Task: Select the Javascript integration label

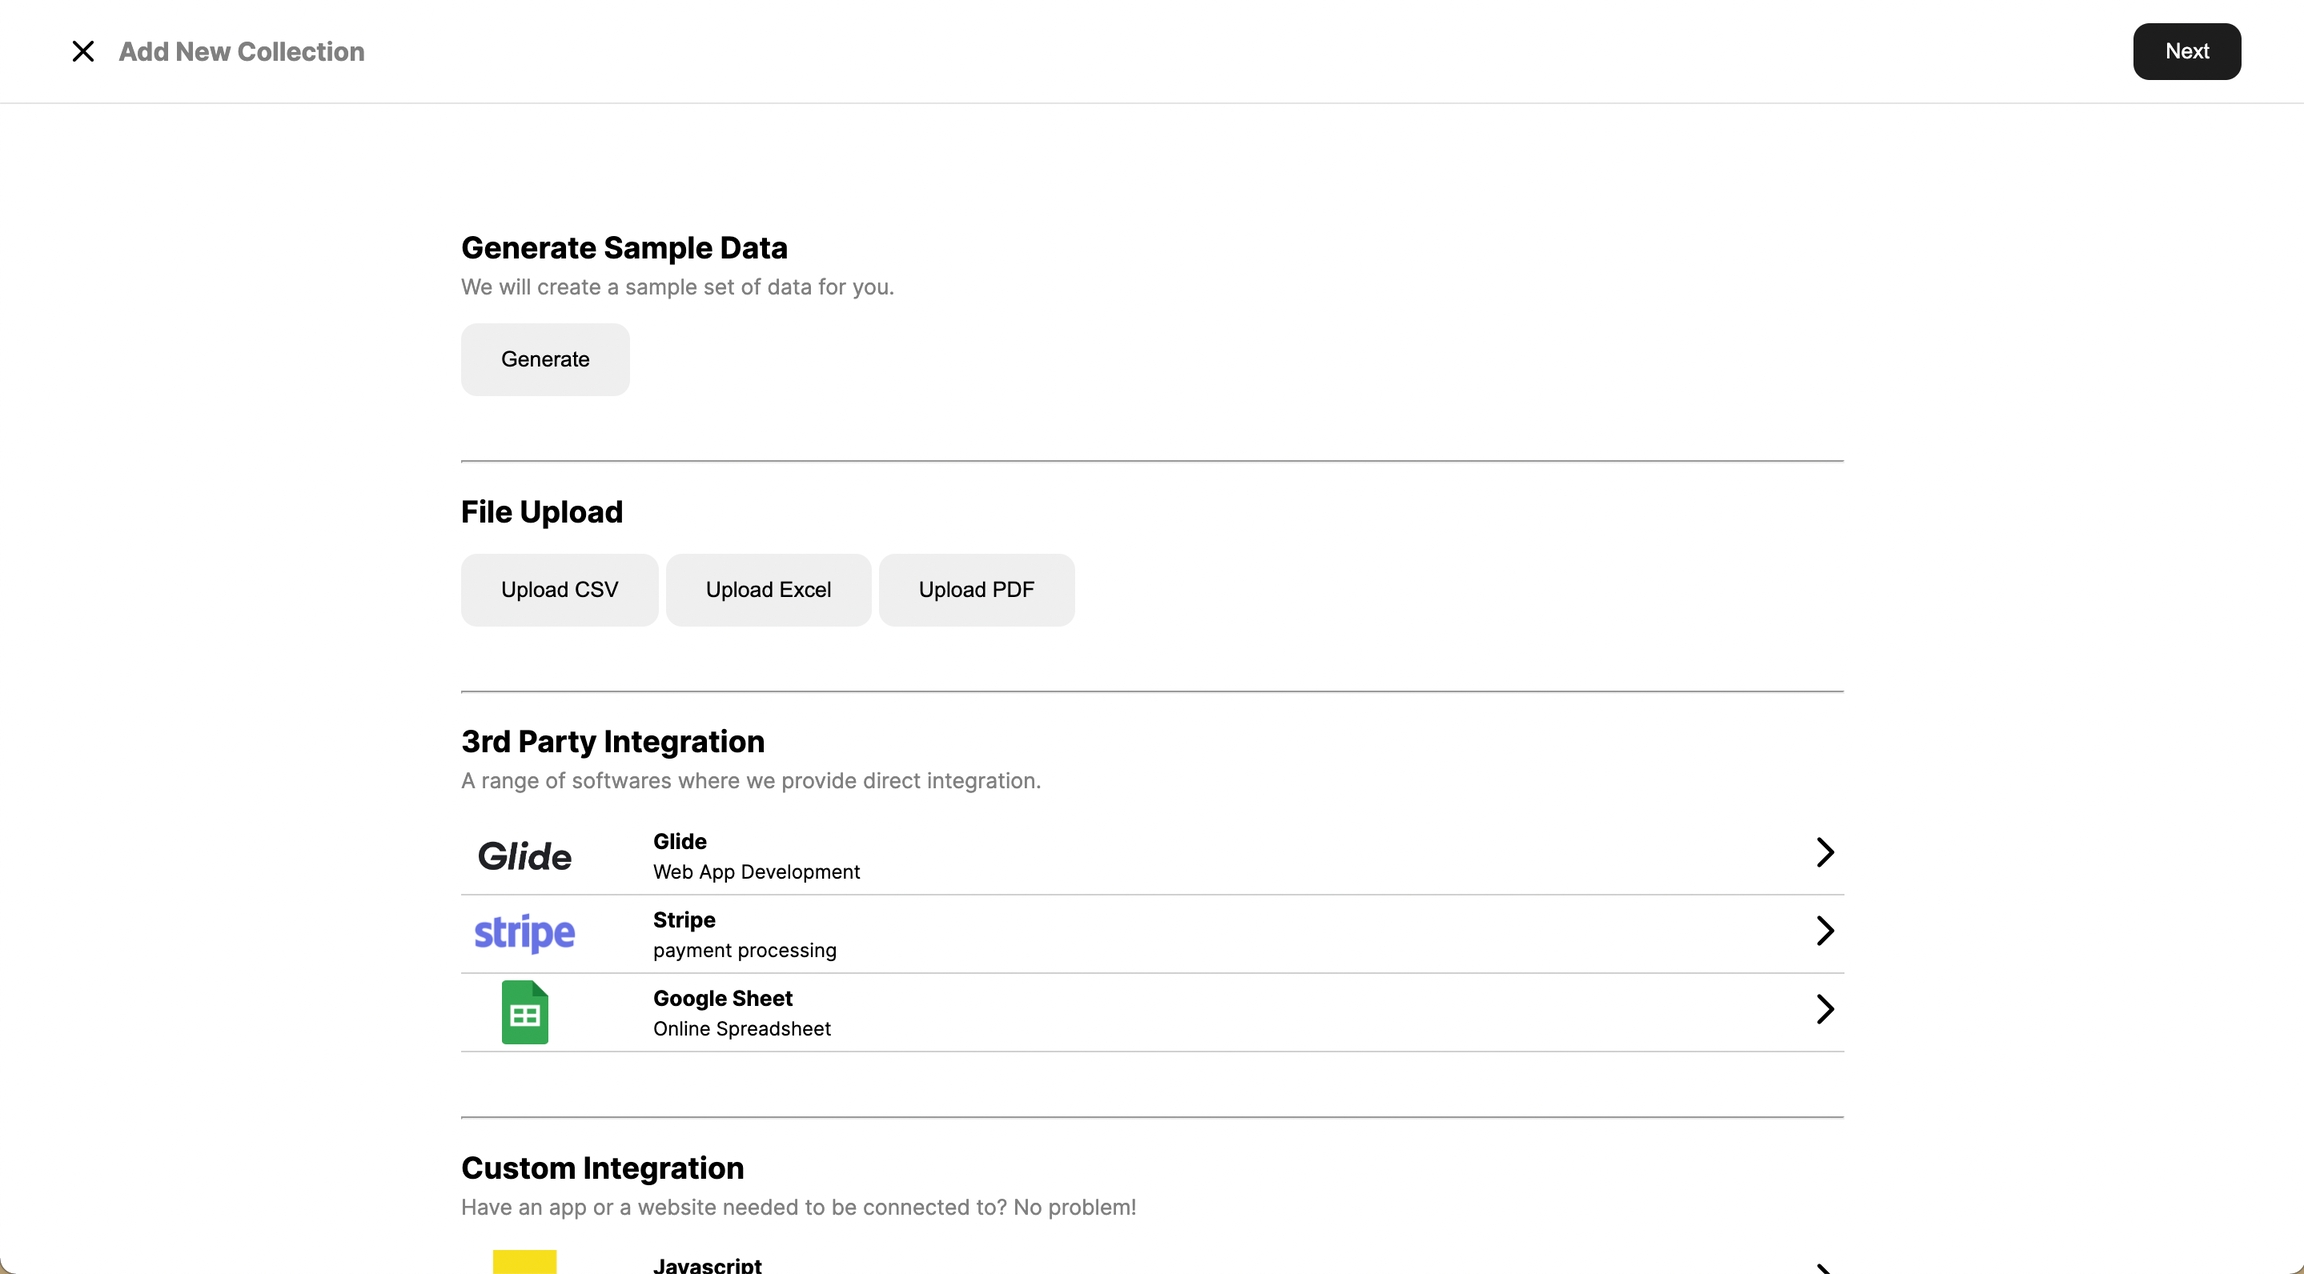Action: click(707, 1265)
